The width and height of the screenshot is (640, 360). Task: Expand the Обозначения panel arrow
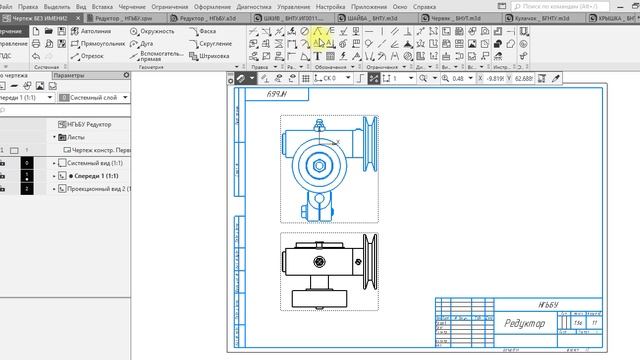tap(353, 67)
